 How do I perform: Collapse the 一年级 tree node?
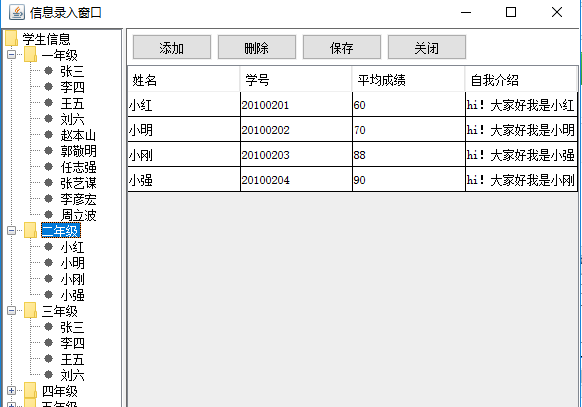pyautogui.click(x=12, y=55)
